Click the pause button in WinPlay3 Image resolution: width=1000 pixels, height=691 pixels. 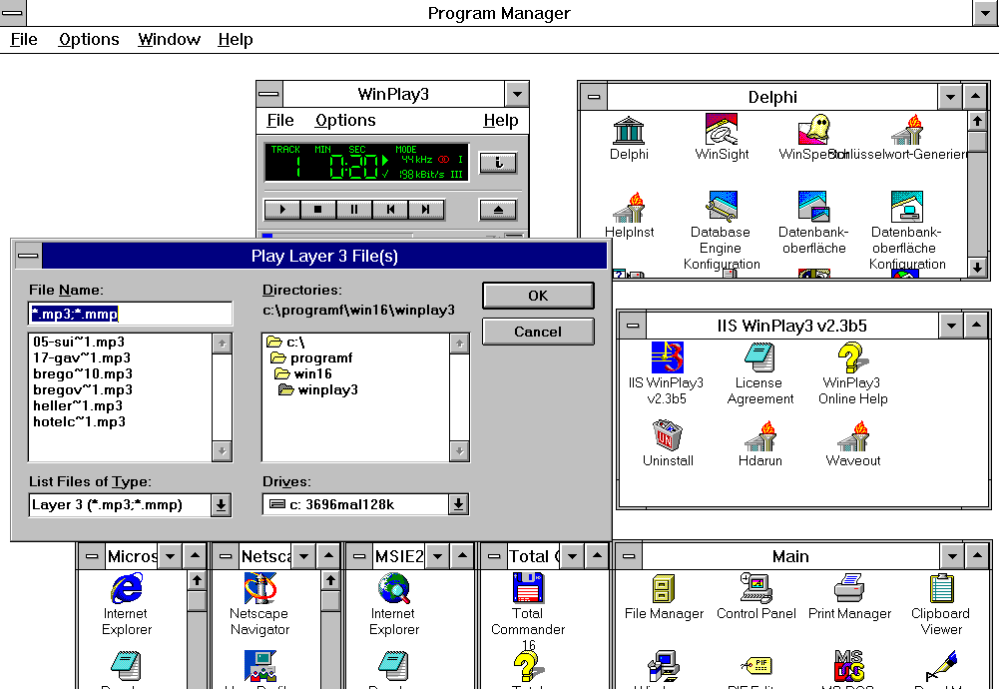click(x=353, y=209)
